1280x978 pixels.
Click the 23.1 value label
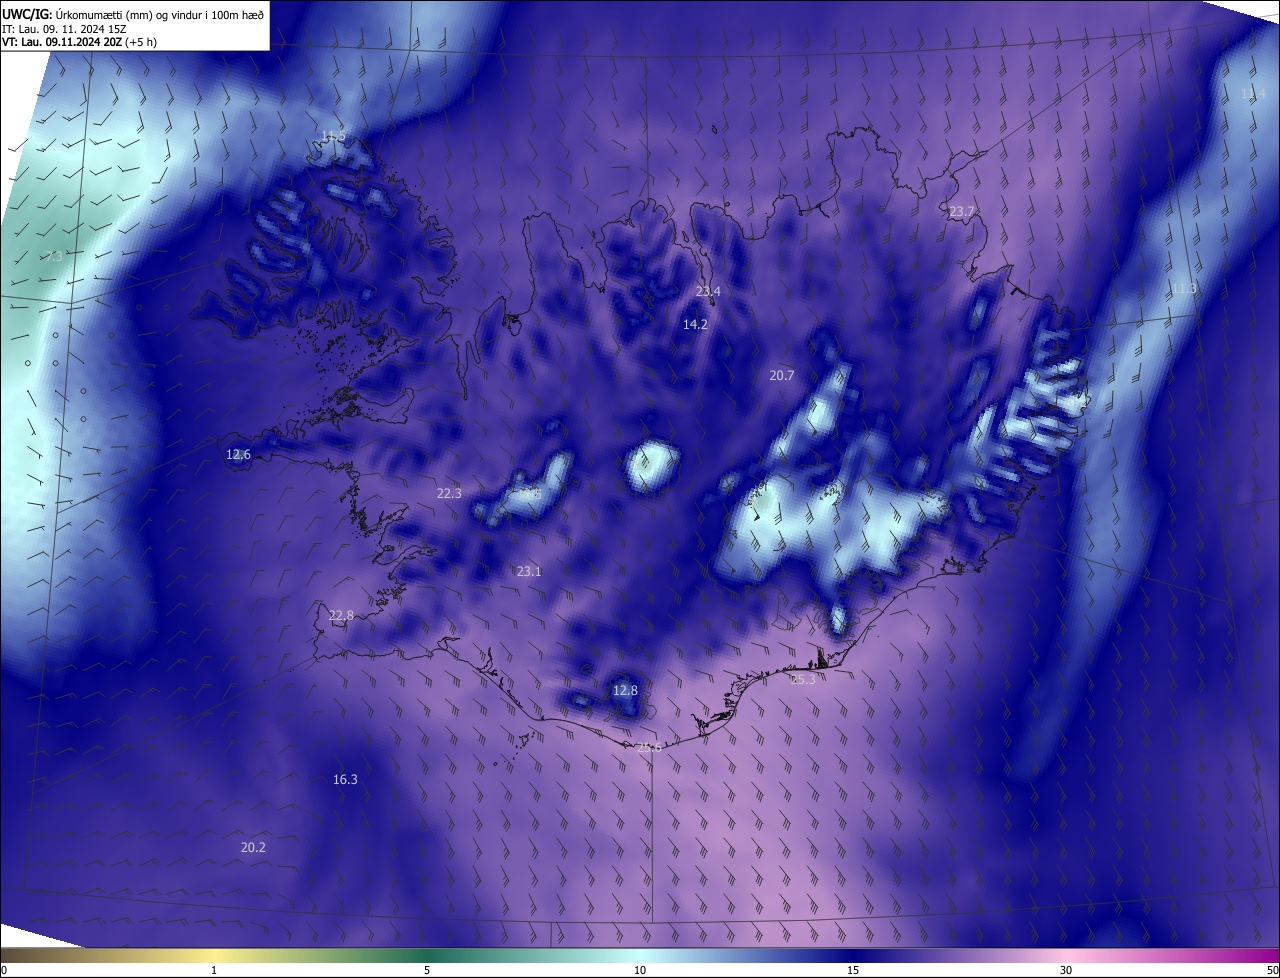click(x=529, y=572)
